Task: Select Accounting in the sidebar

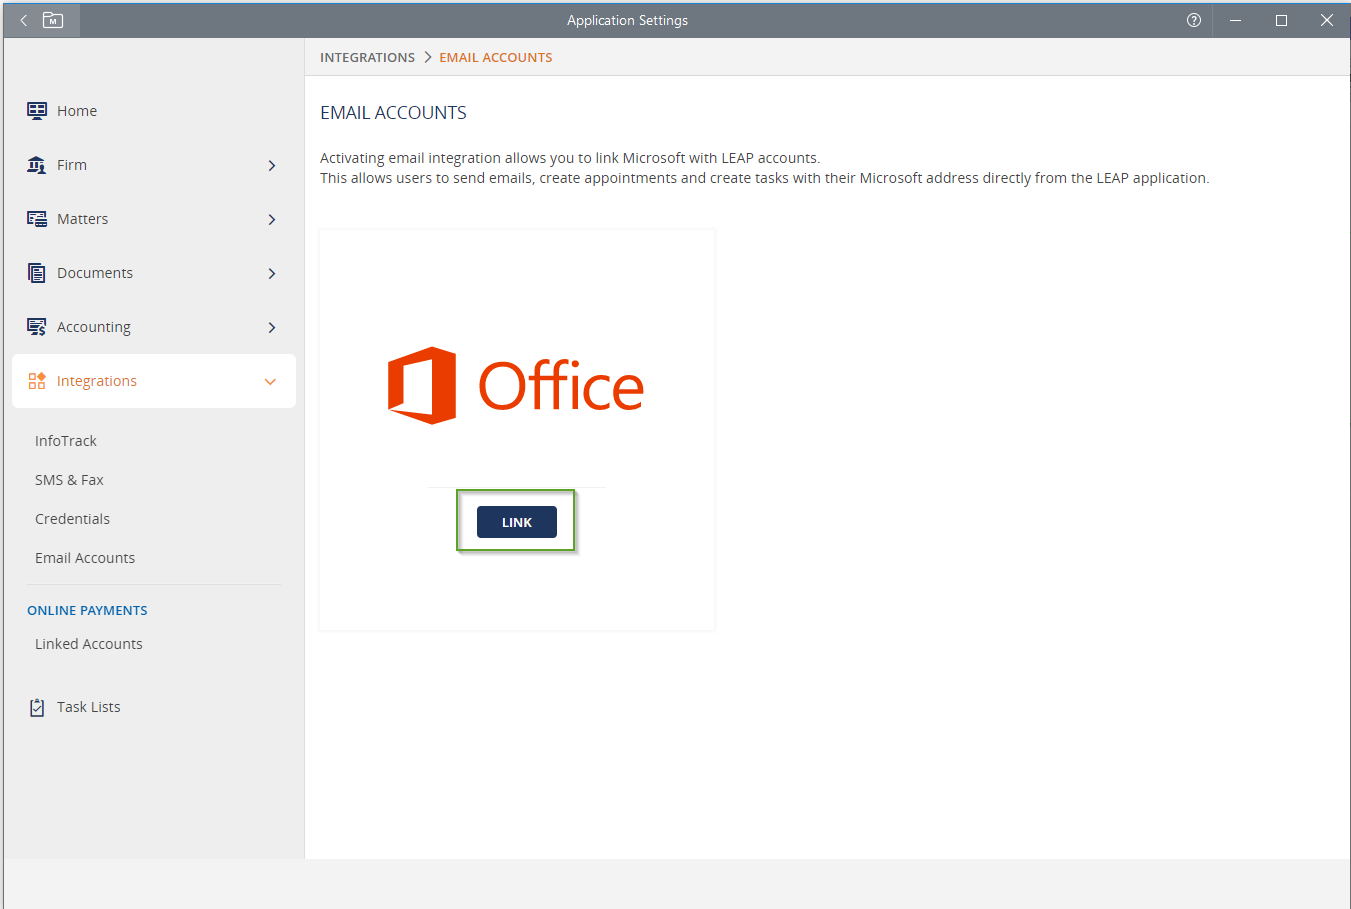Action: point(94,327)
